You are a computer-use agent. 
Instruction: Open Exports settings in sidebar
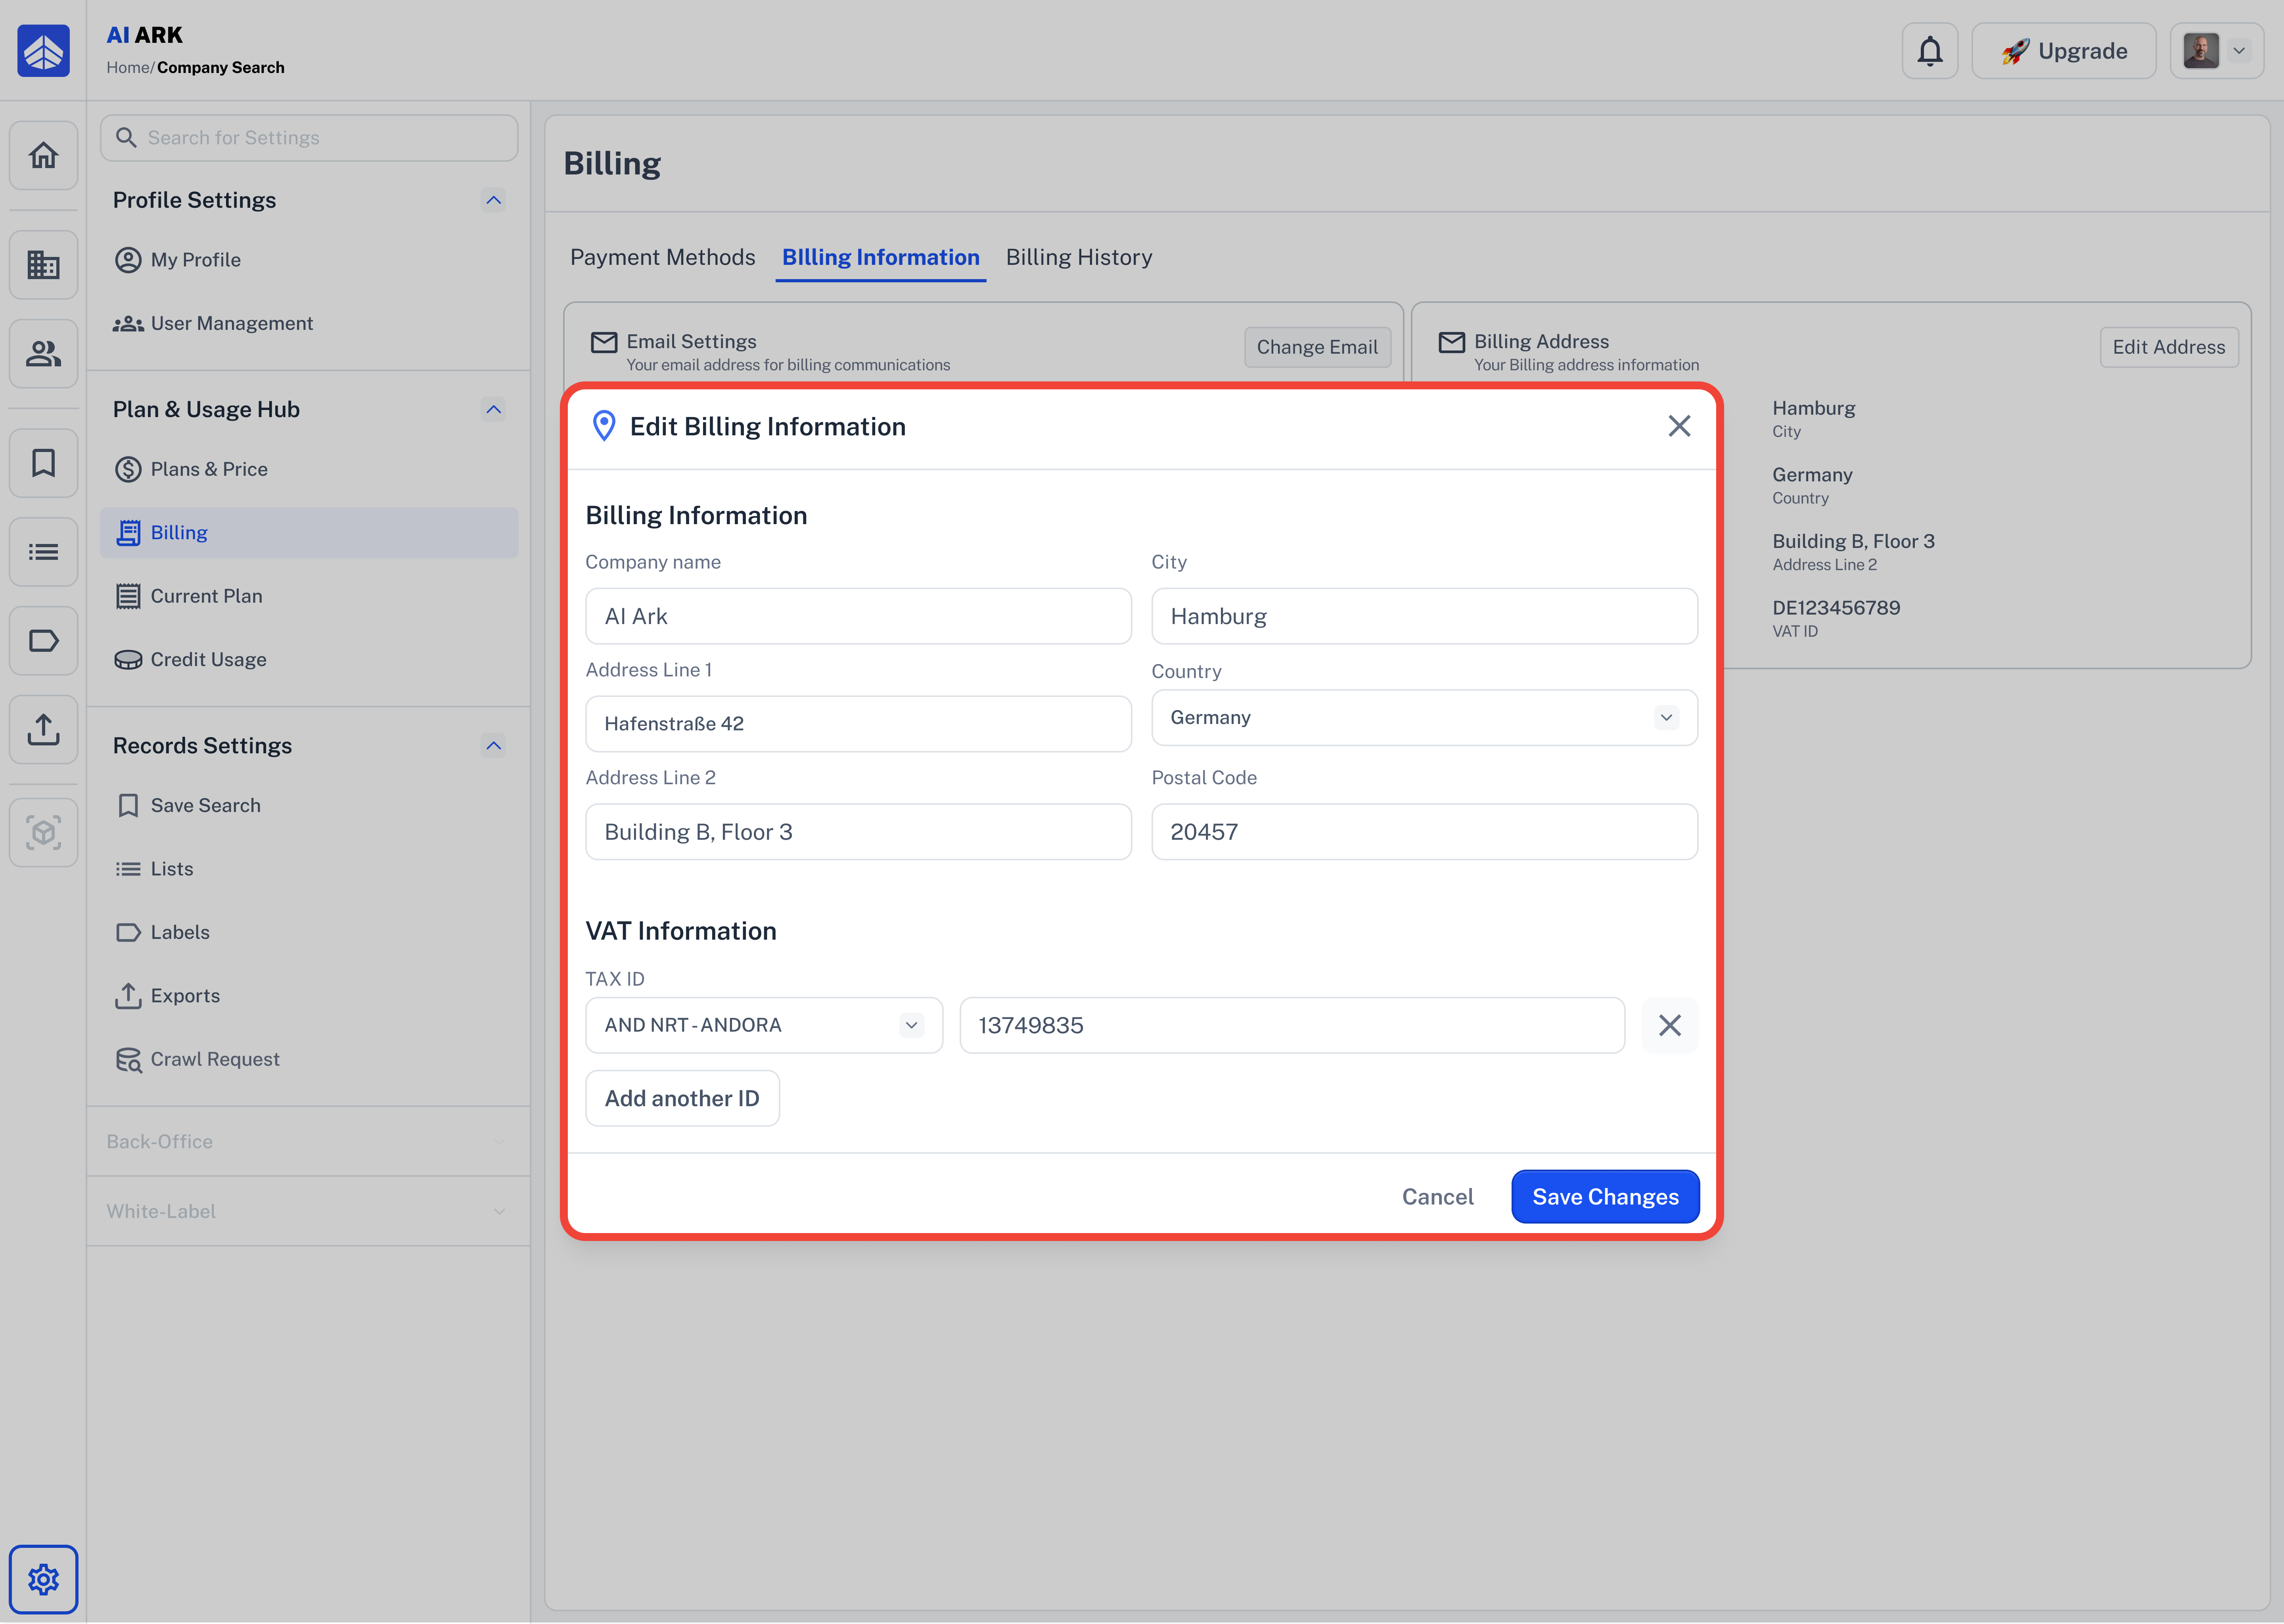(309, 995)
